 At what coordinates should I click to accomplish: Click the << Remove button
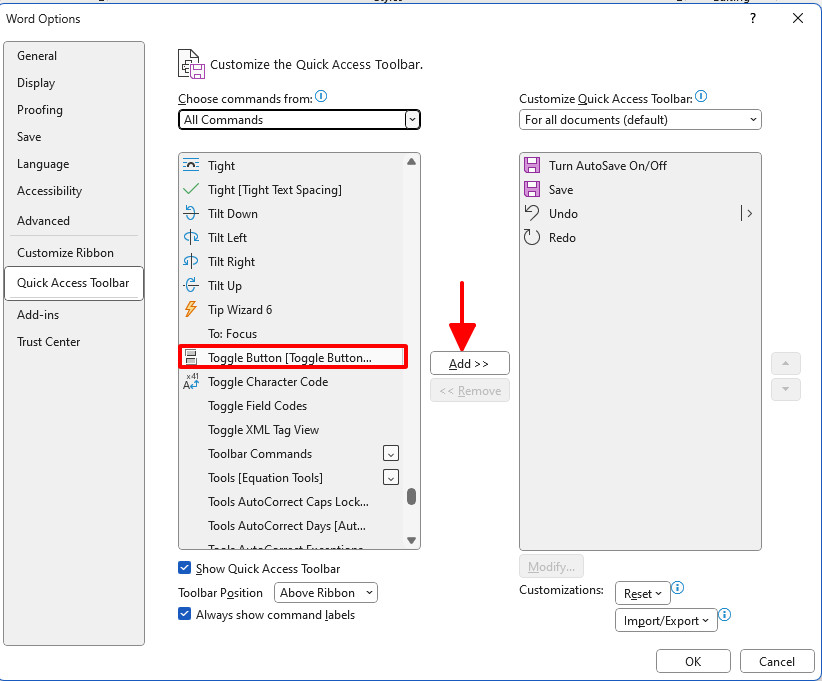pyautogui.click(x=470, y=391)
